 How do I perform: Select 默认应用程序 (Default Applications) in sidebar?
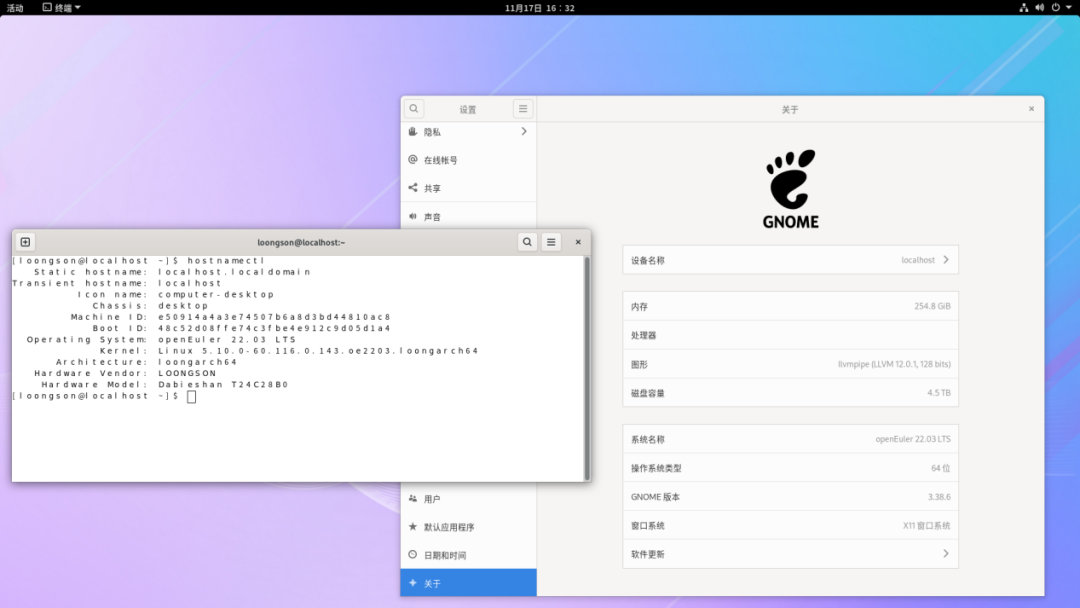pyautogui.click(x=468, y=527)
